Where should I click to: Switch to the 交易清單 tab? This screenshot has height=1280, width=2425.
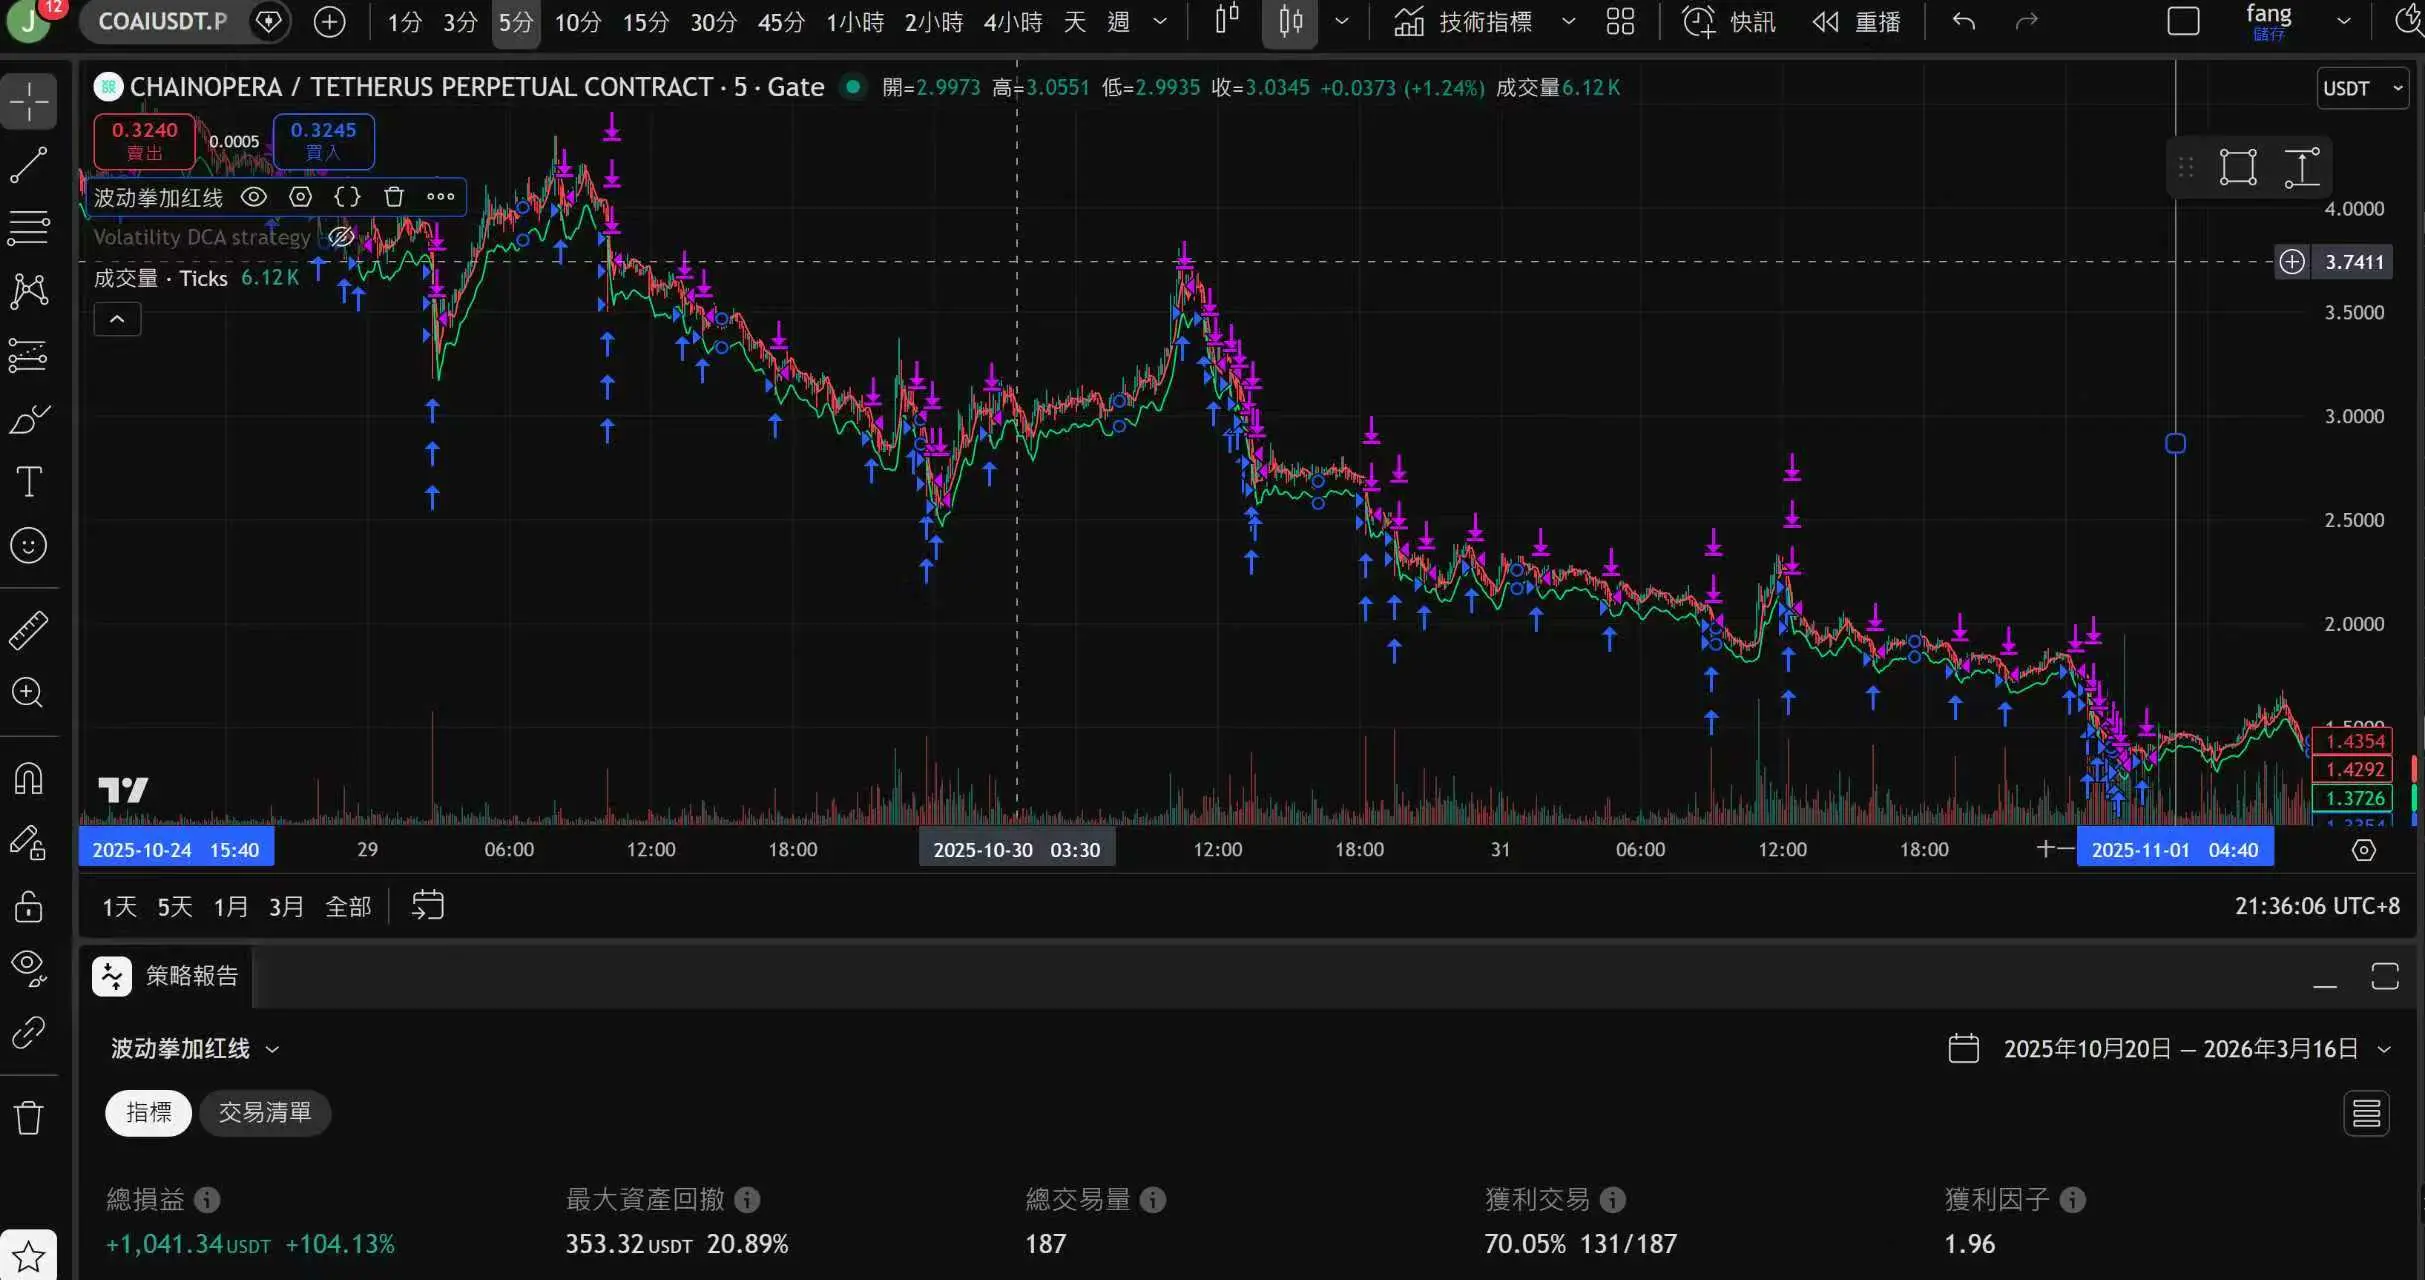click(x=265, y=1112)
